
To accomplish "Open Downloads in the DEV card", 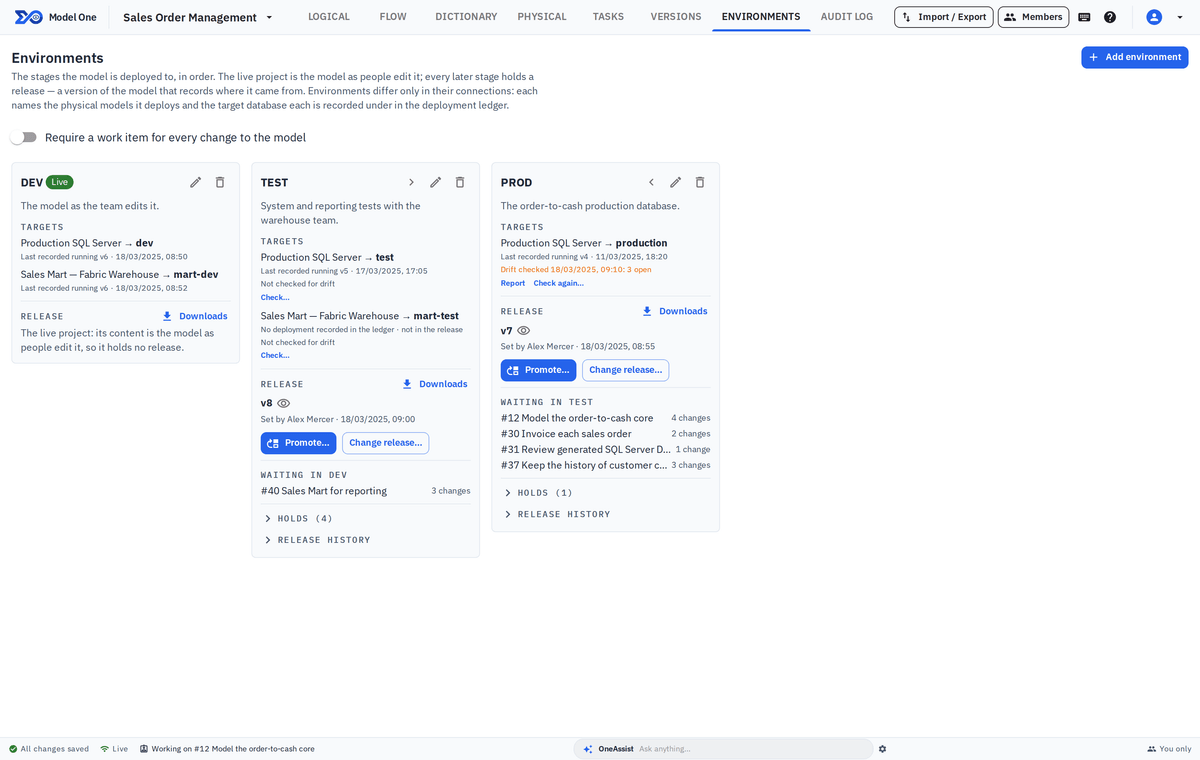I will coord(195,316).
